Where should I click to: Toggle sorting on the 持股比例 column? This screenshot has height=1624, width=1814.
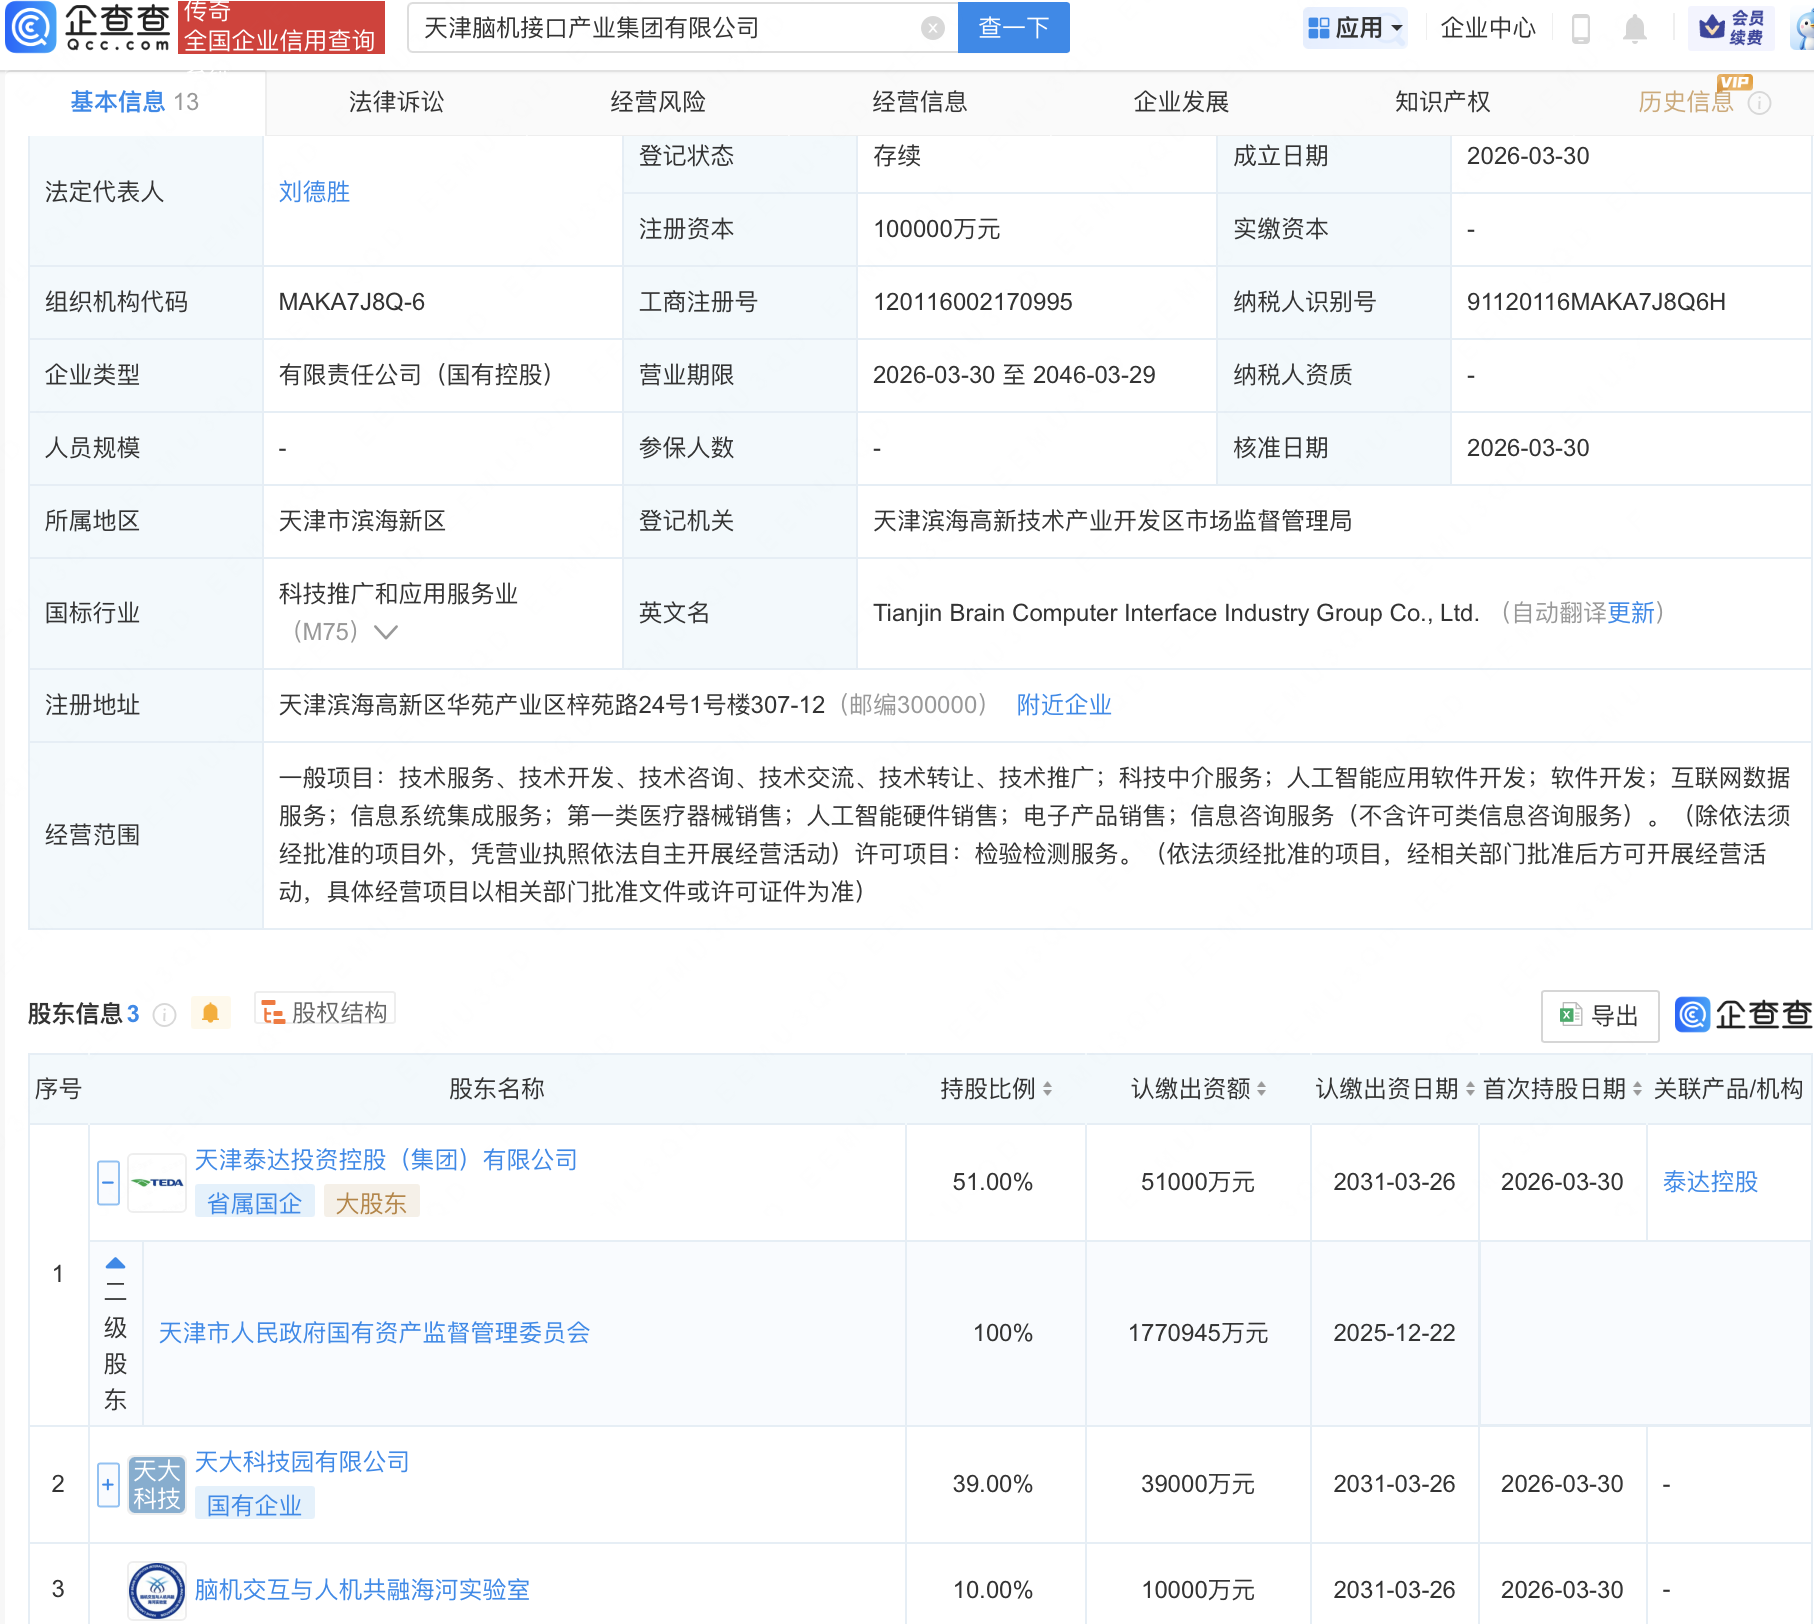click(x=1046, y=1089)
